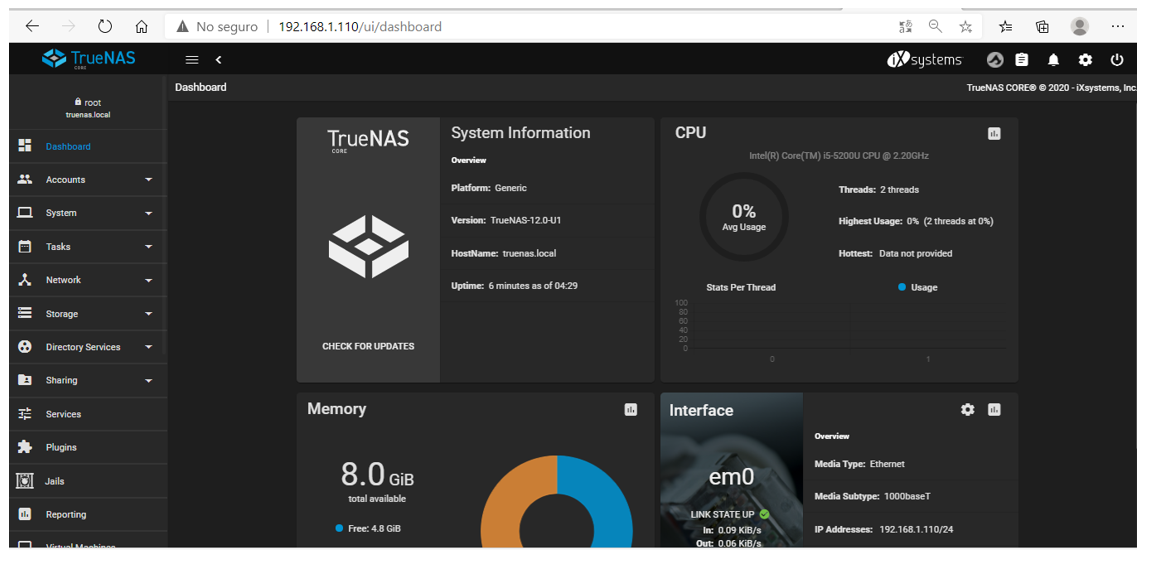Click the browser back arrow
This screenshot has height=567, width=1150.
click(32, 26)
